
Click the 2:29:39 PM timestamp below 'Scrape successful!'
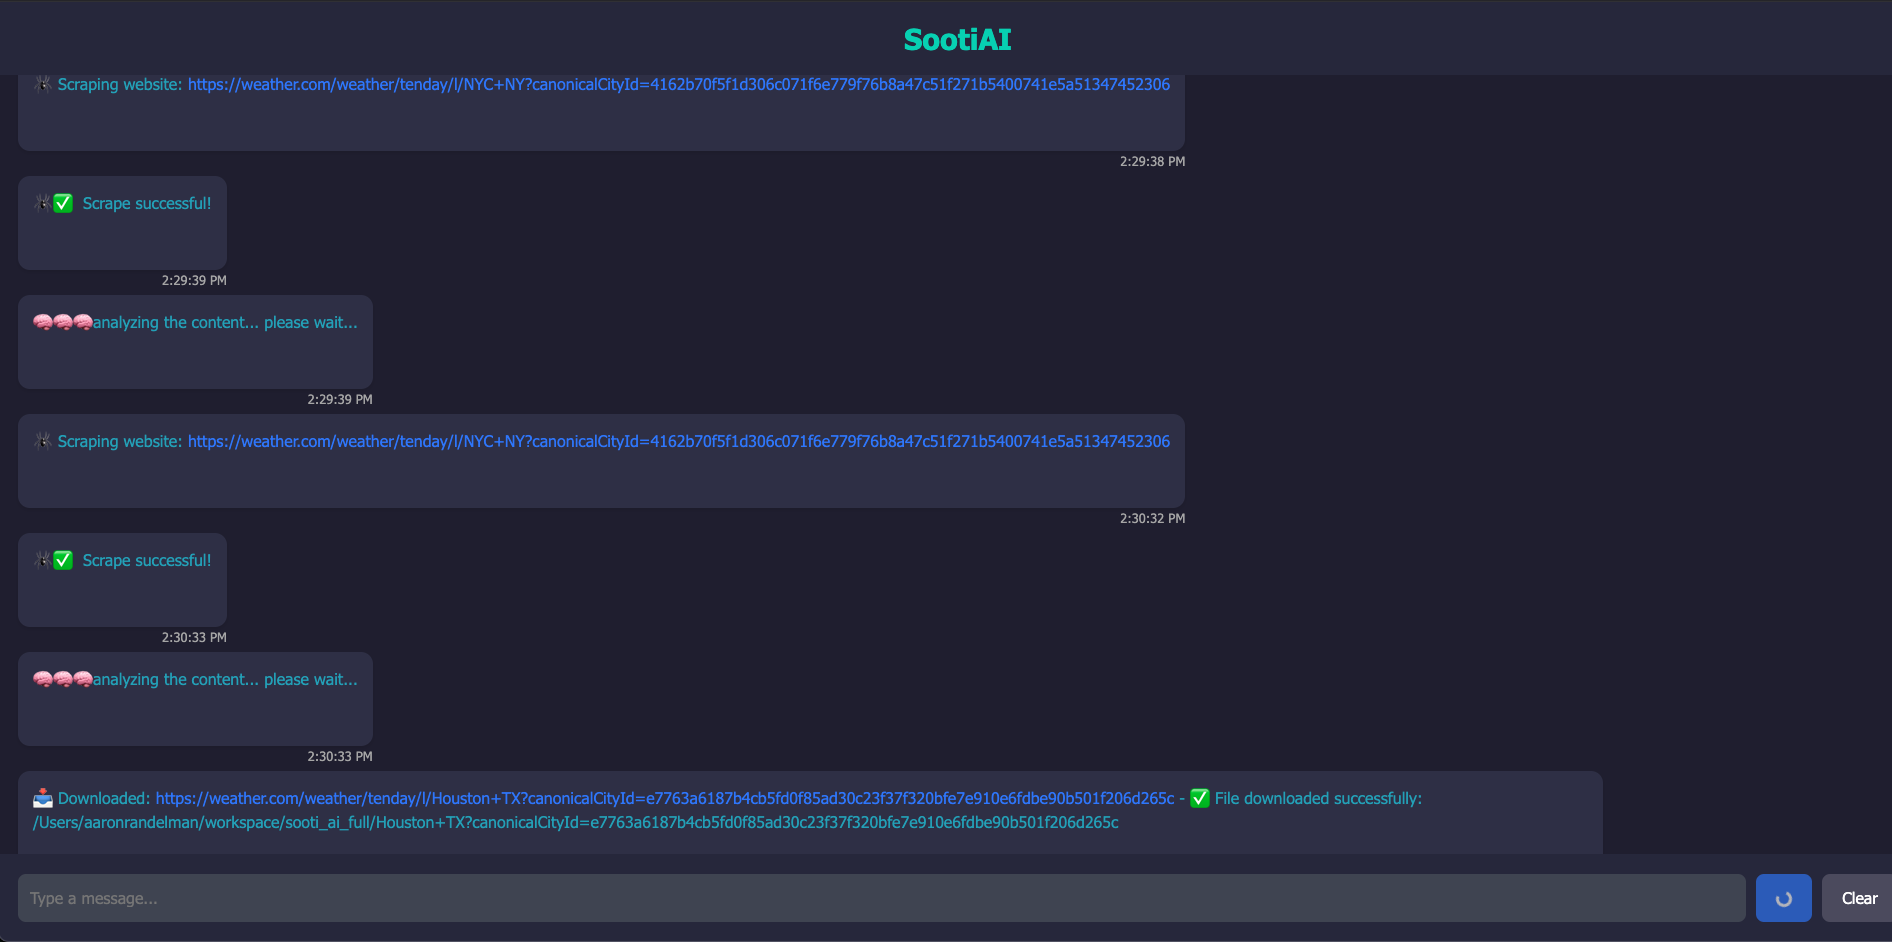tap(194, 280)
